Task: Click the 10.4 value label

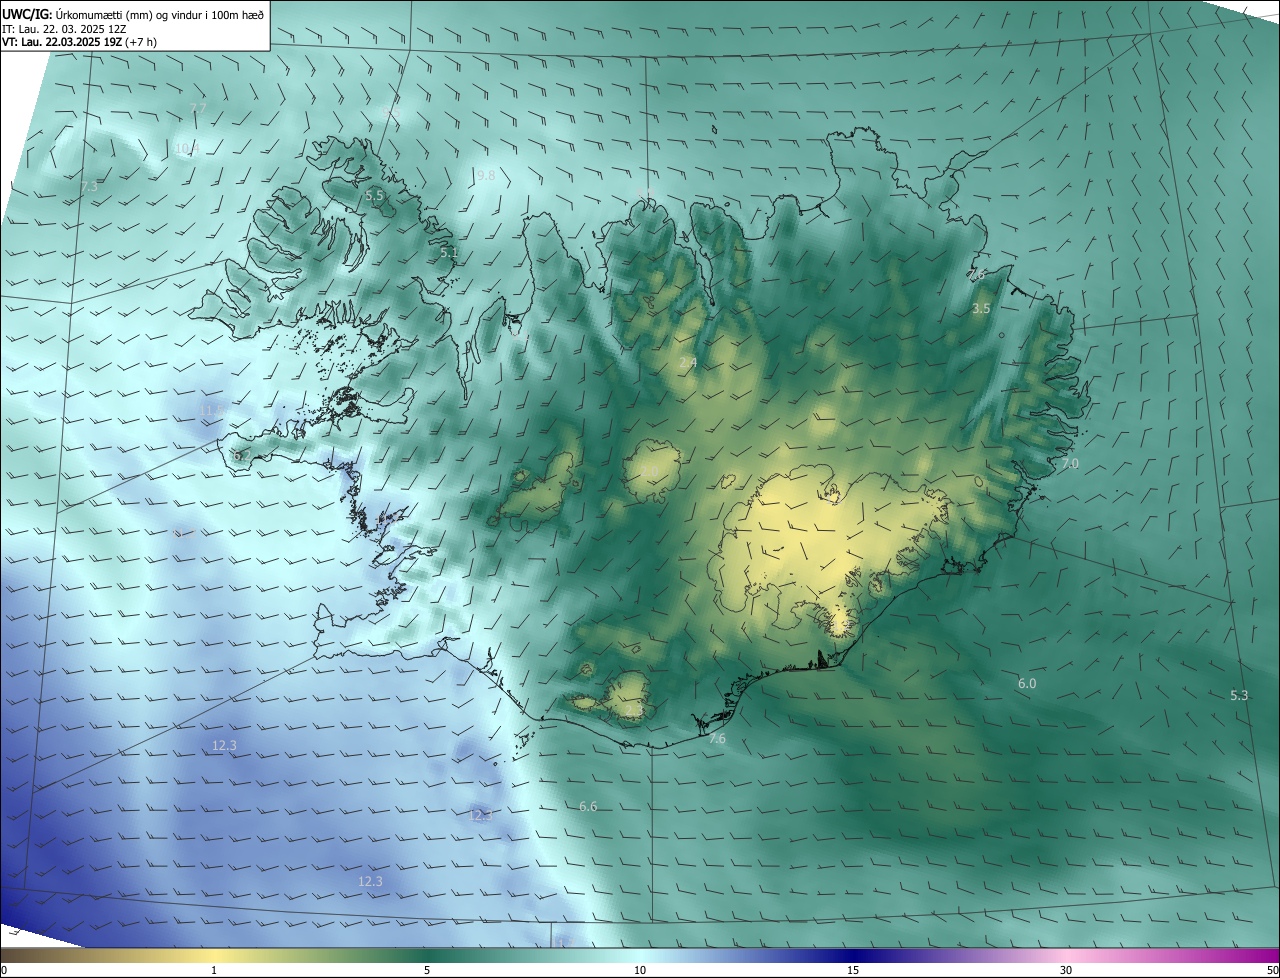Action: (x=187, y=149)
